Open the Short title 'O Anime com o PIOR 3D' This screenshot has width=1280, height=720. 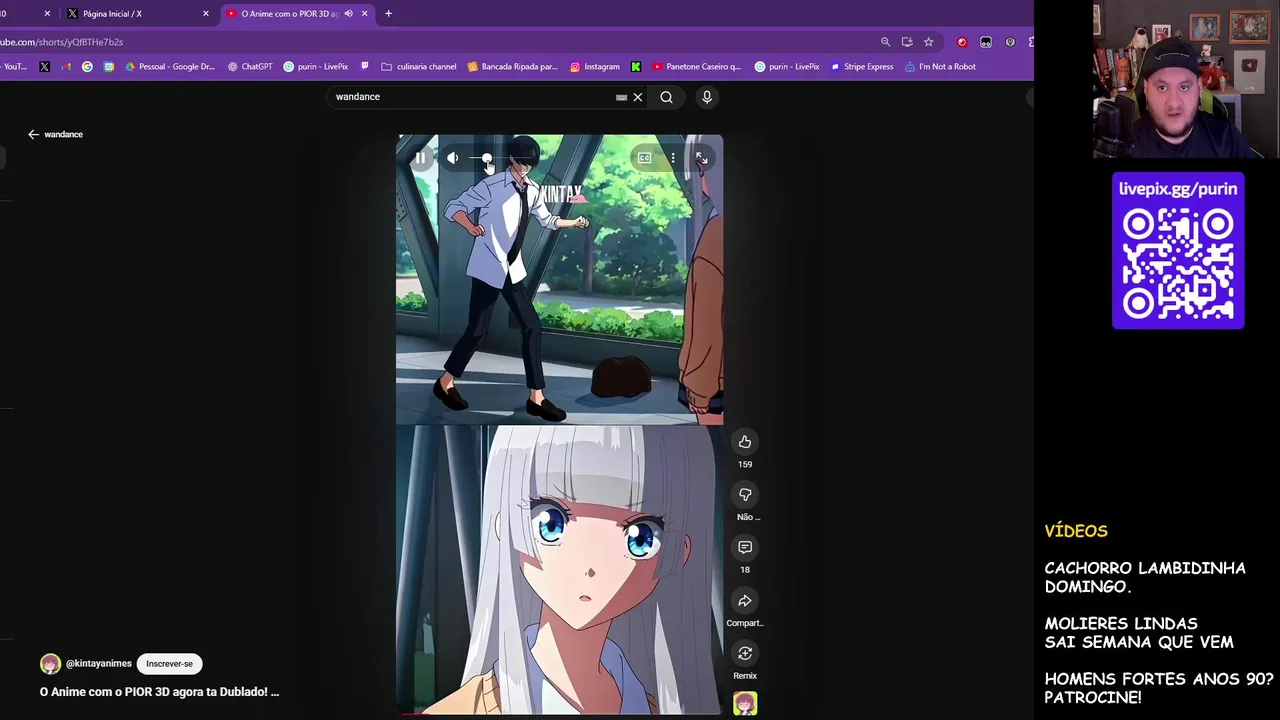tap(159, 692)
